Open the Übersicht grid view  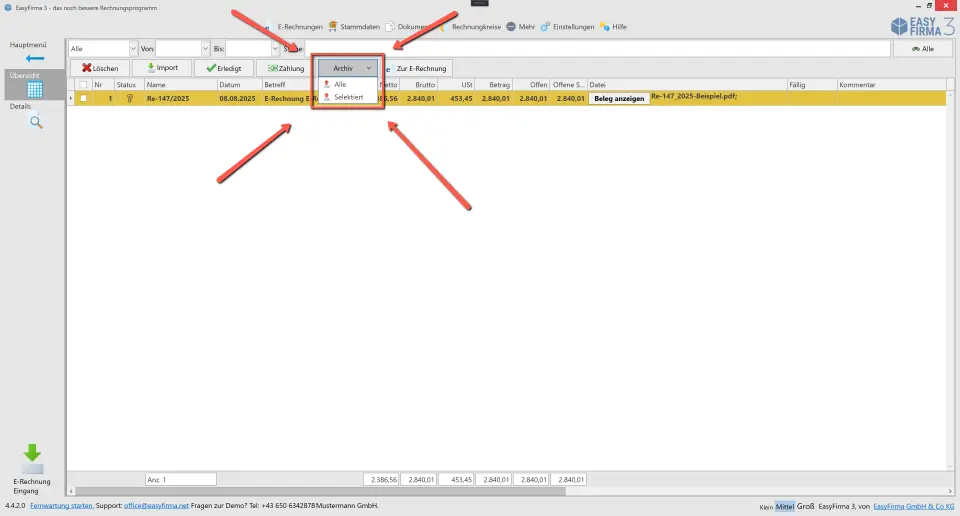[35, 89]
